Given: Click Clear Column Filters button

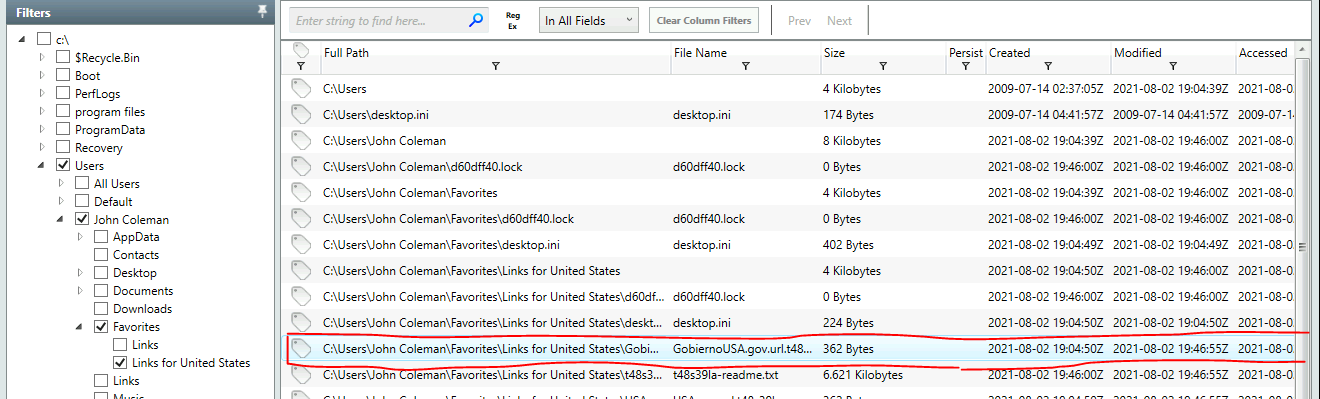Looking at the screenshot, I should click(x=704, y=20).
